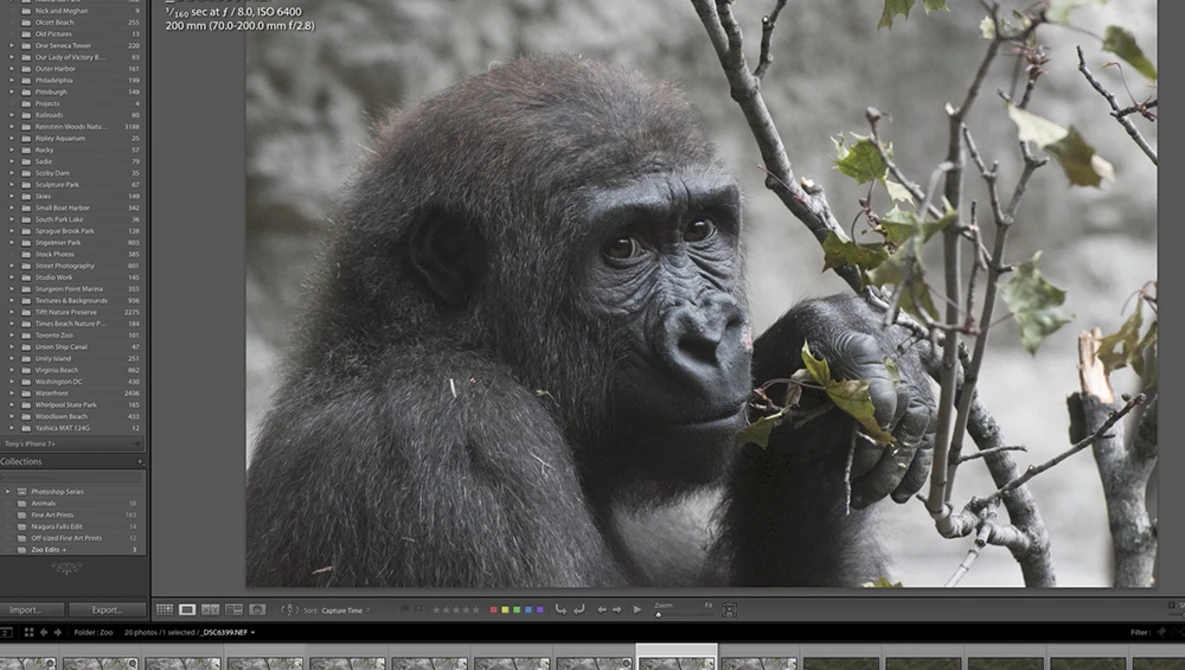
Task: Click the 'Folder : Zoo' source text
Action: (94, 632)
